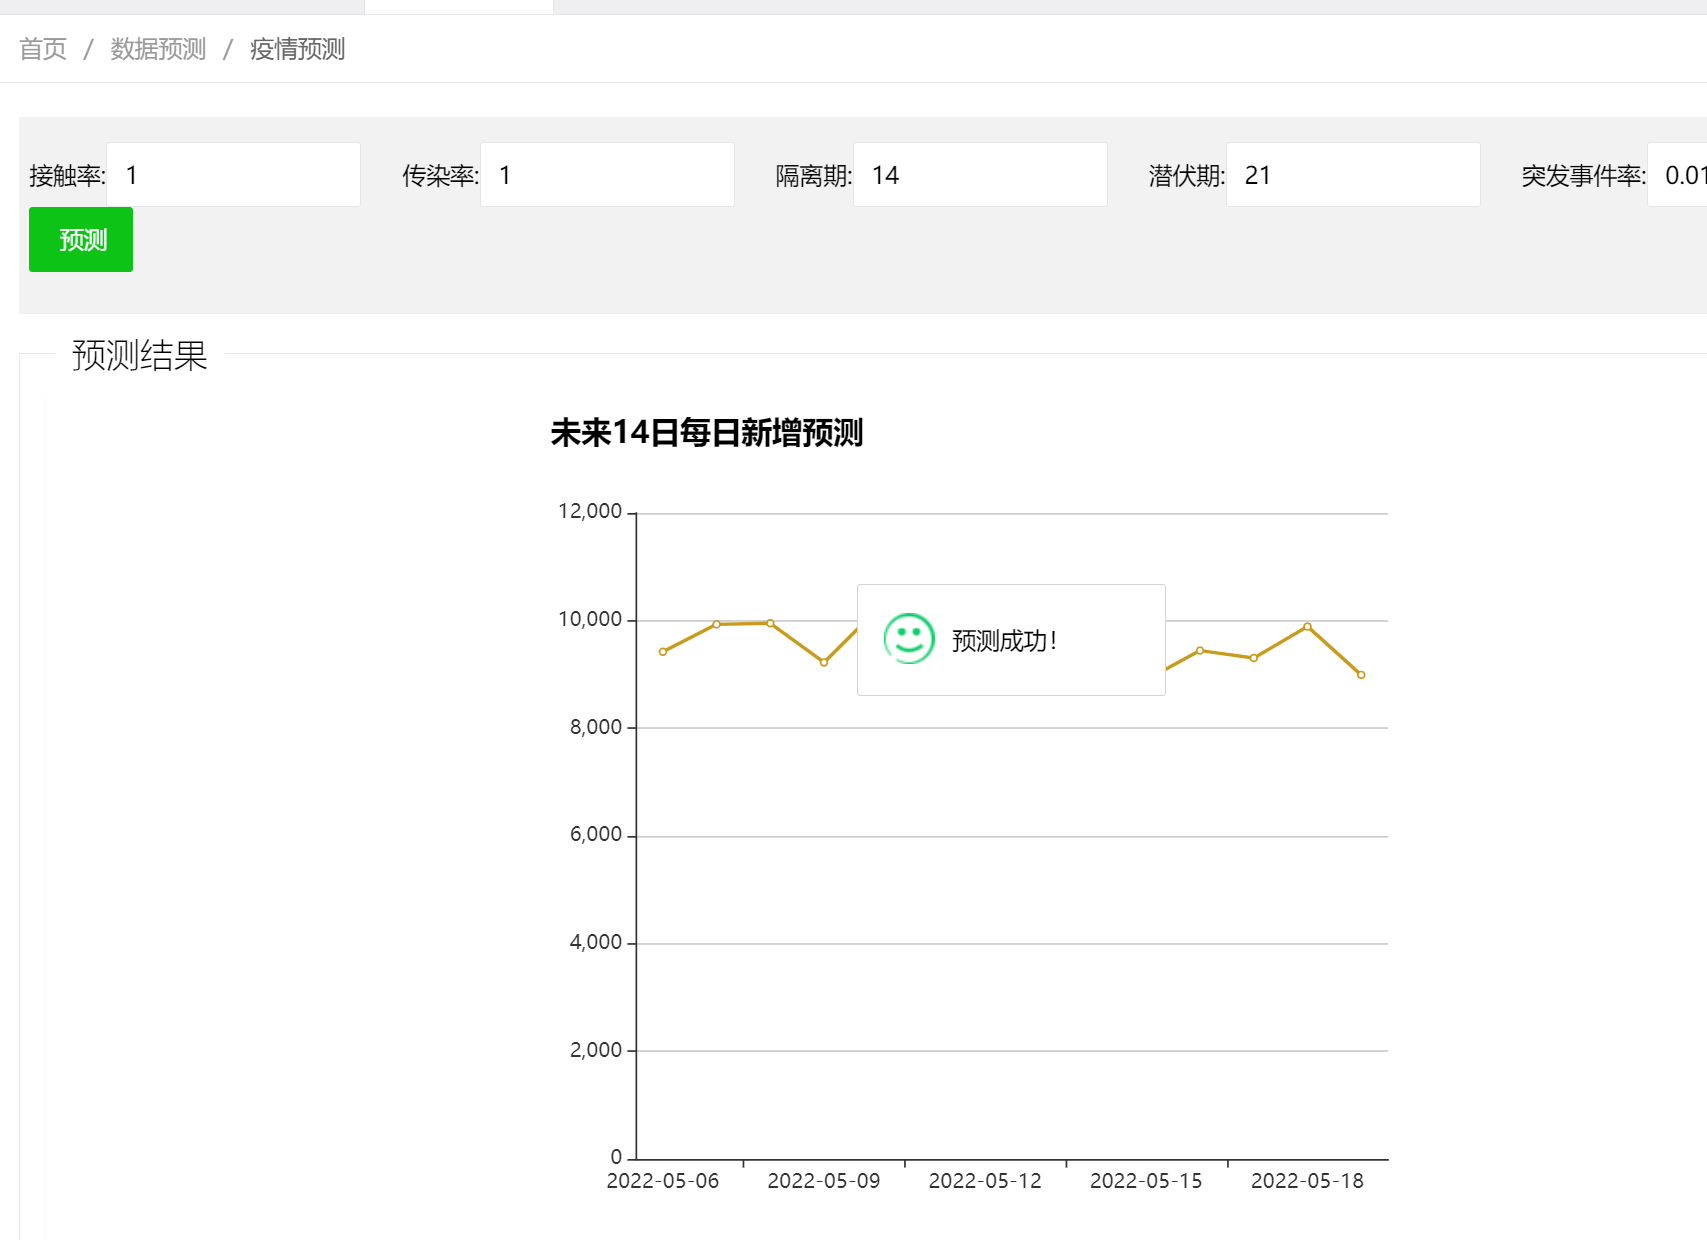Click the 2022-05-06 x-axis label
1707x1240 pixels.
pyautogui.click(x=663, y=1181)
